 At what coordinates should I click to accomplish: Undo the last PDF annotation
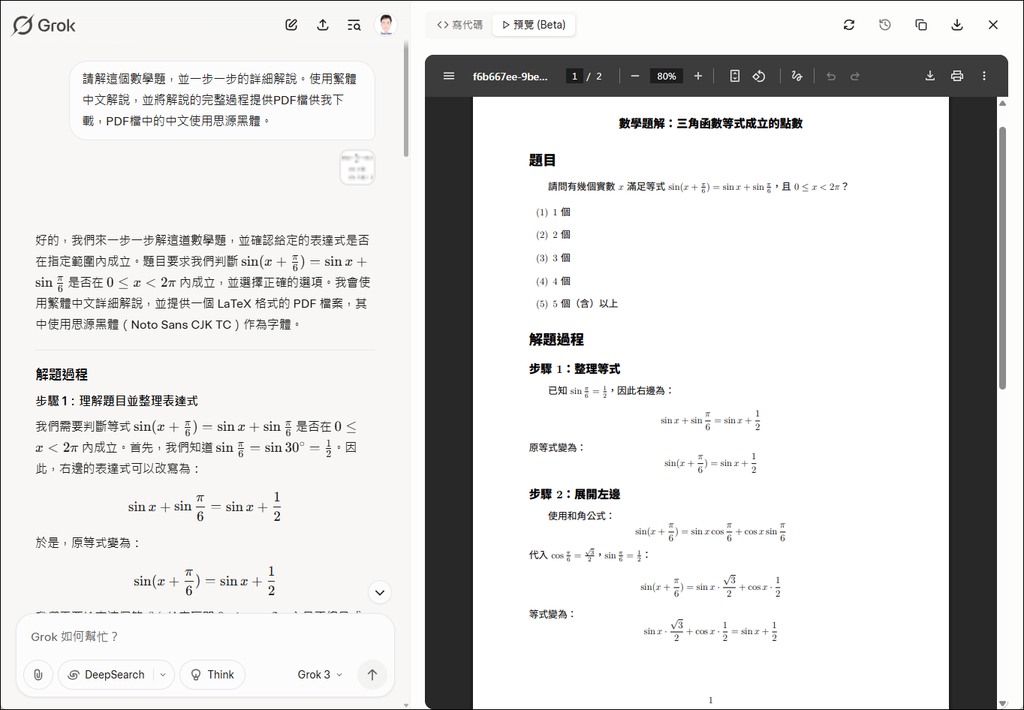831,76
